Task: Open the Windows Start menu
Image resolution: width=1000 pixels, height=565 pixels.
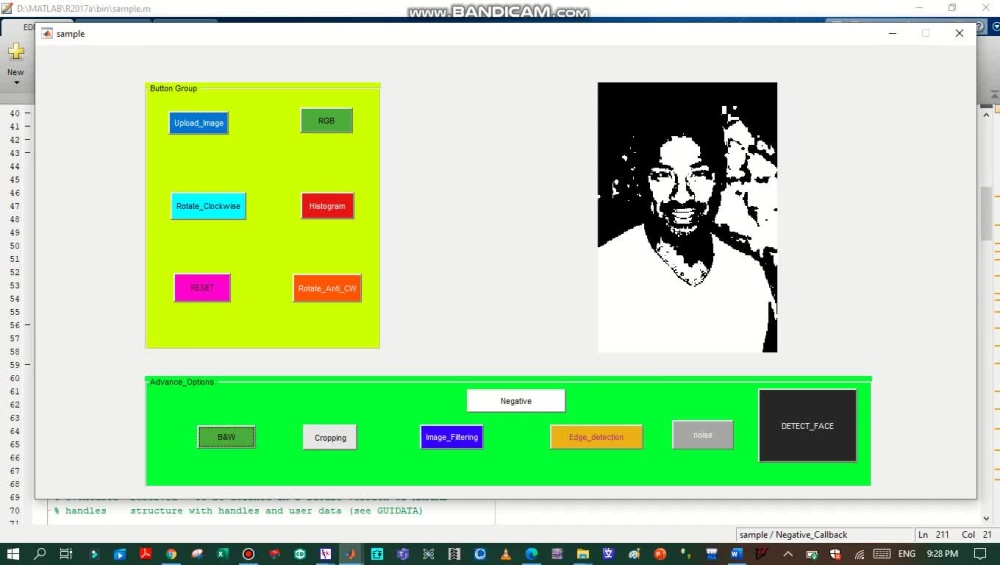Action: (13, 554)
